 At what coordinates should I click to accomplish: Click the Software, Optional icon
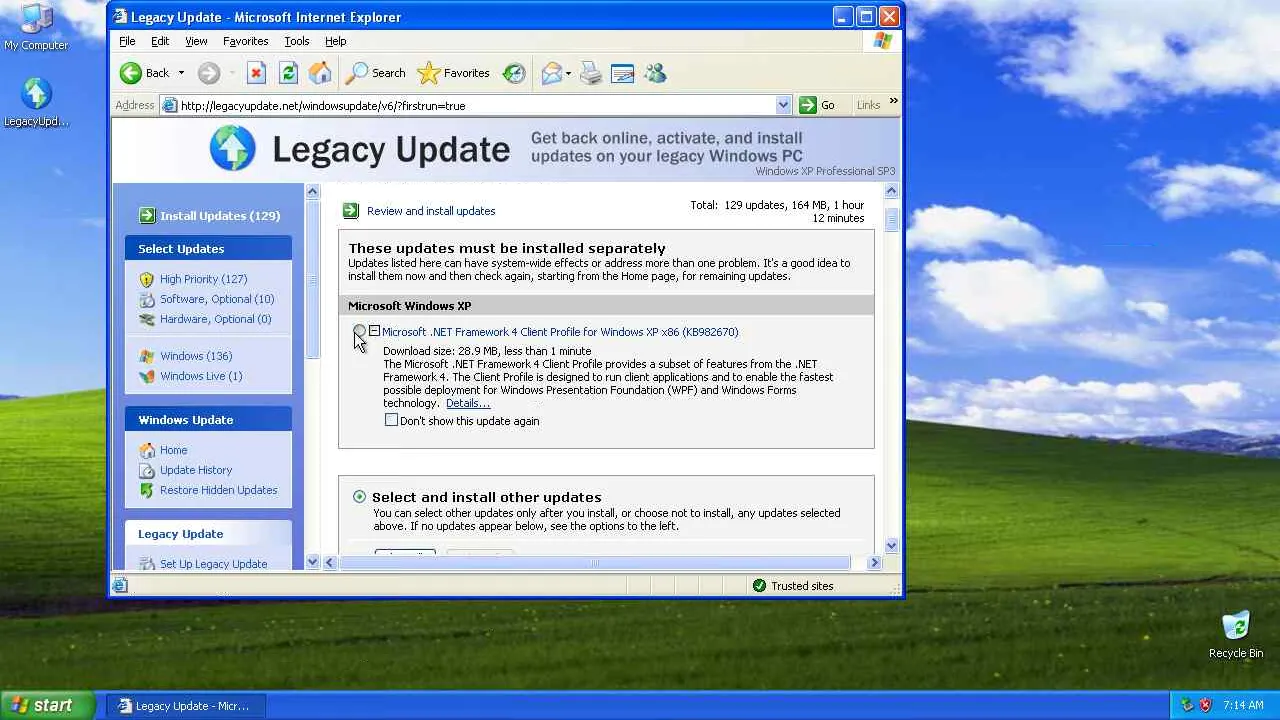pyautogui.click(x=147, y=299)
